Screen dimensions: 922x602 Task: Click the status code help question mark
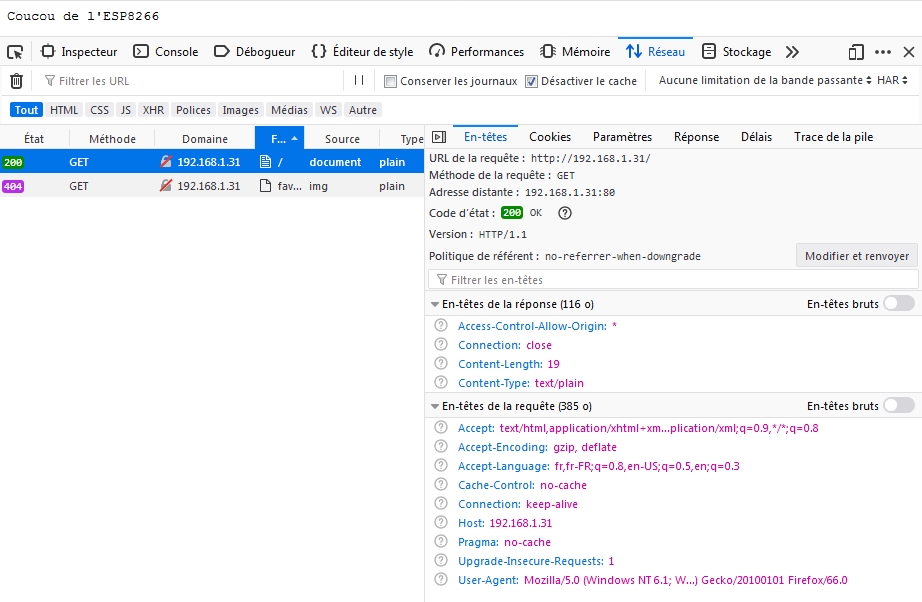[564, 212]
